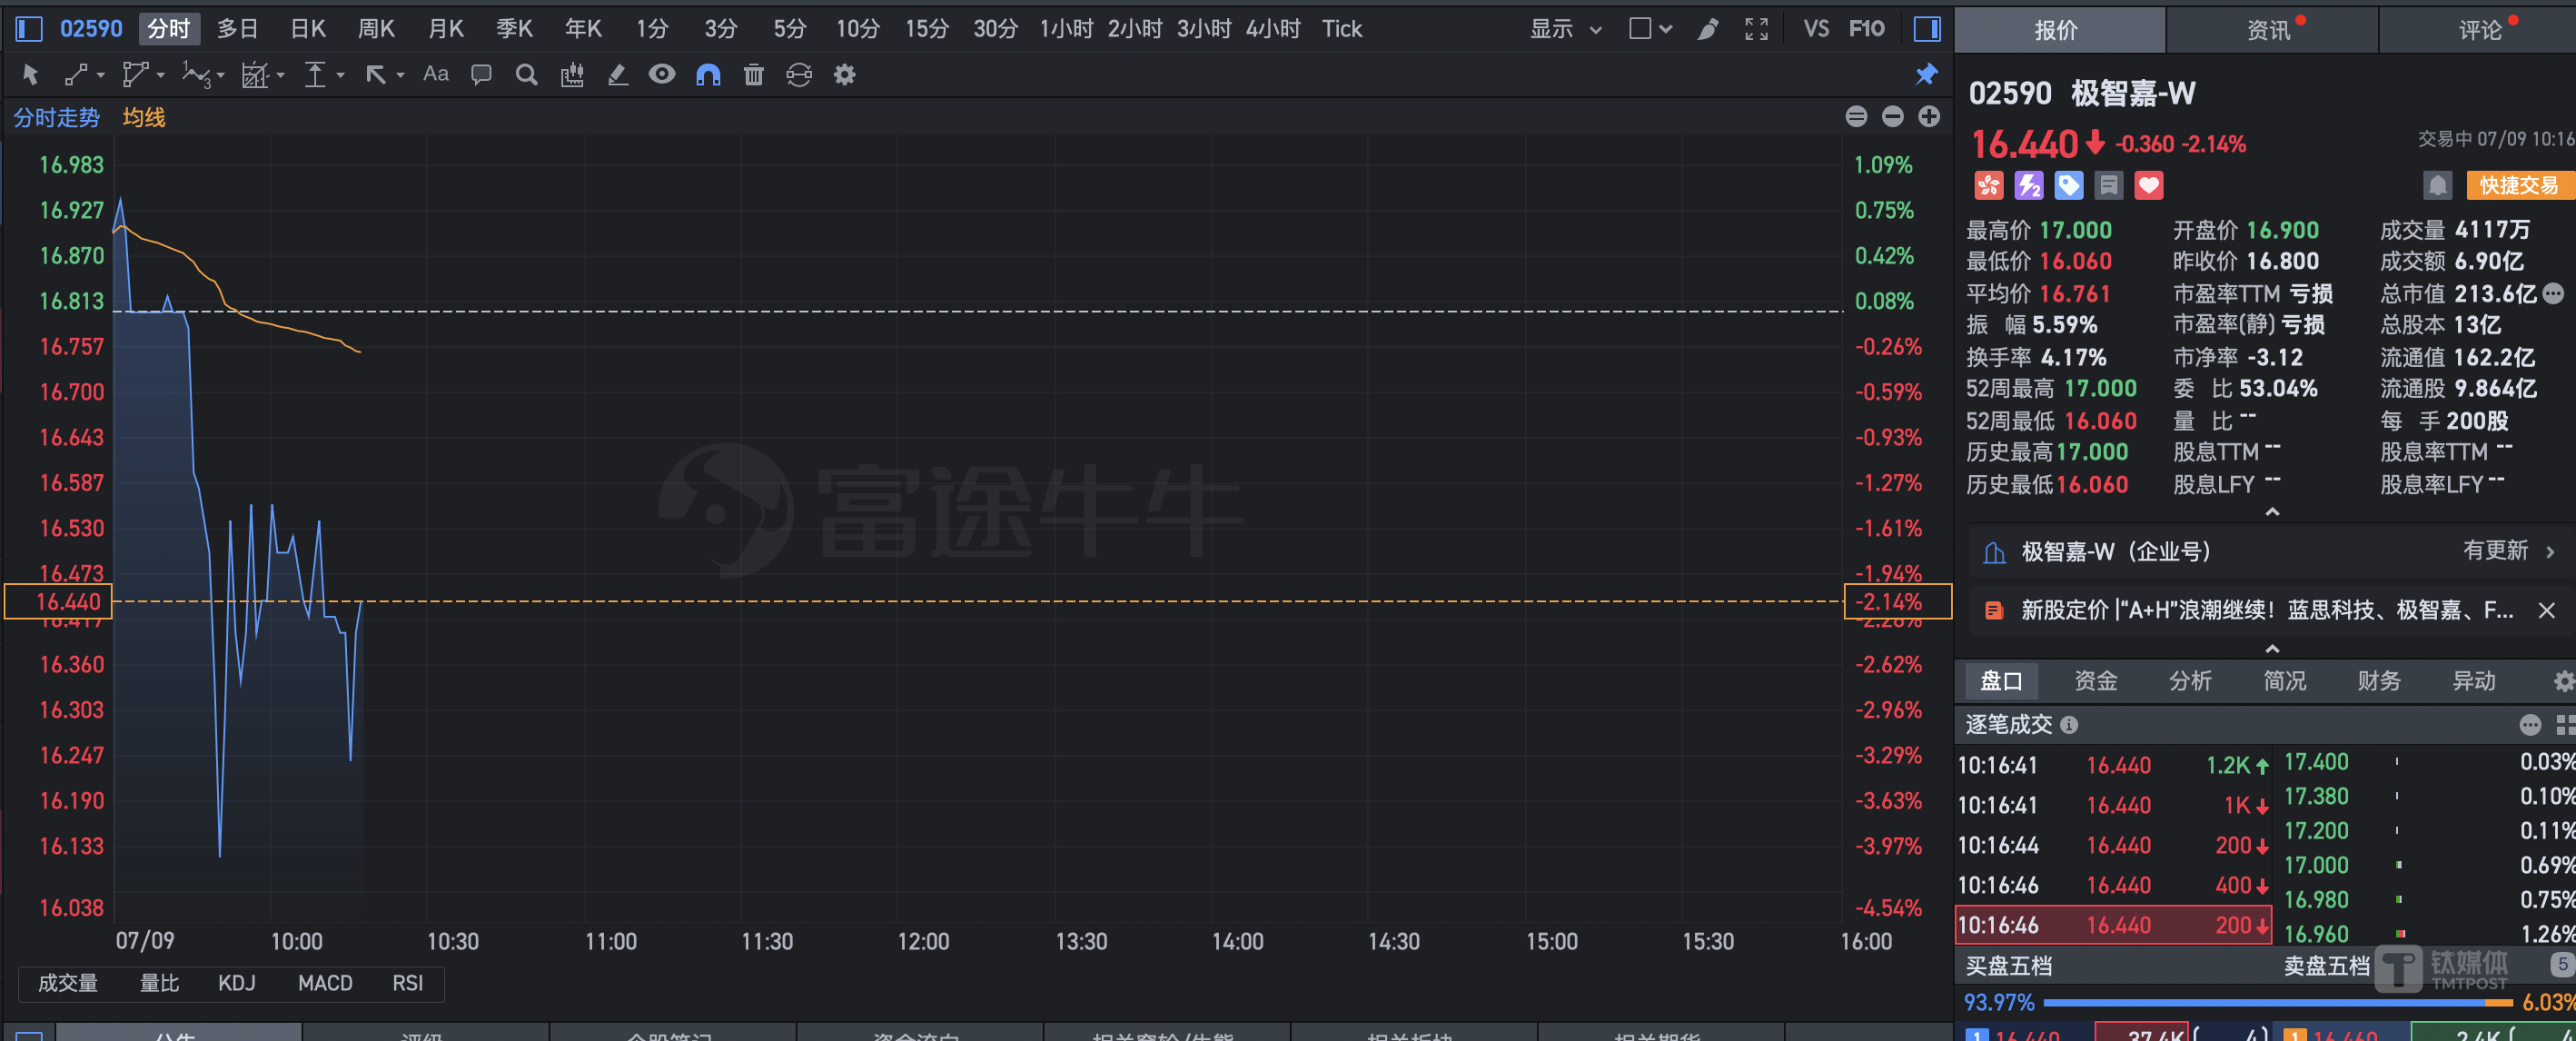
Task: Click the buy-sell ratio bar at bottom
Action: pyautogui.click(x=2270, y=1003)
